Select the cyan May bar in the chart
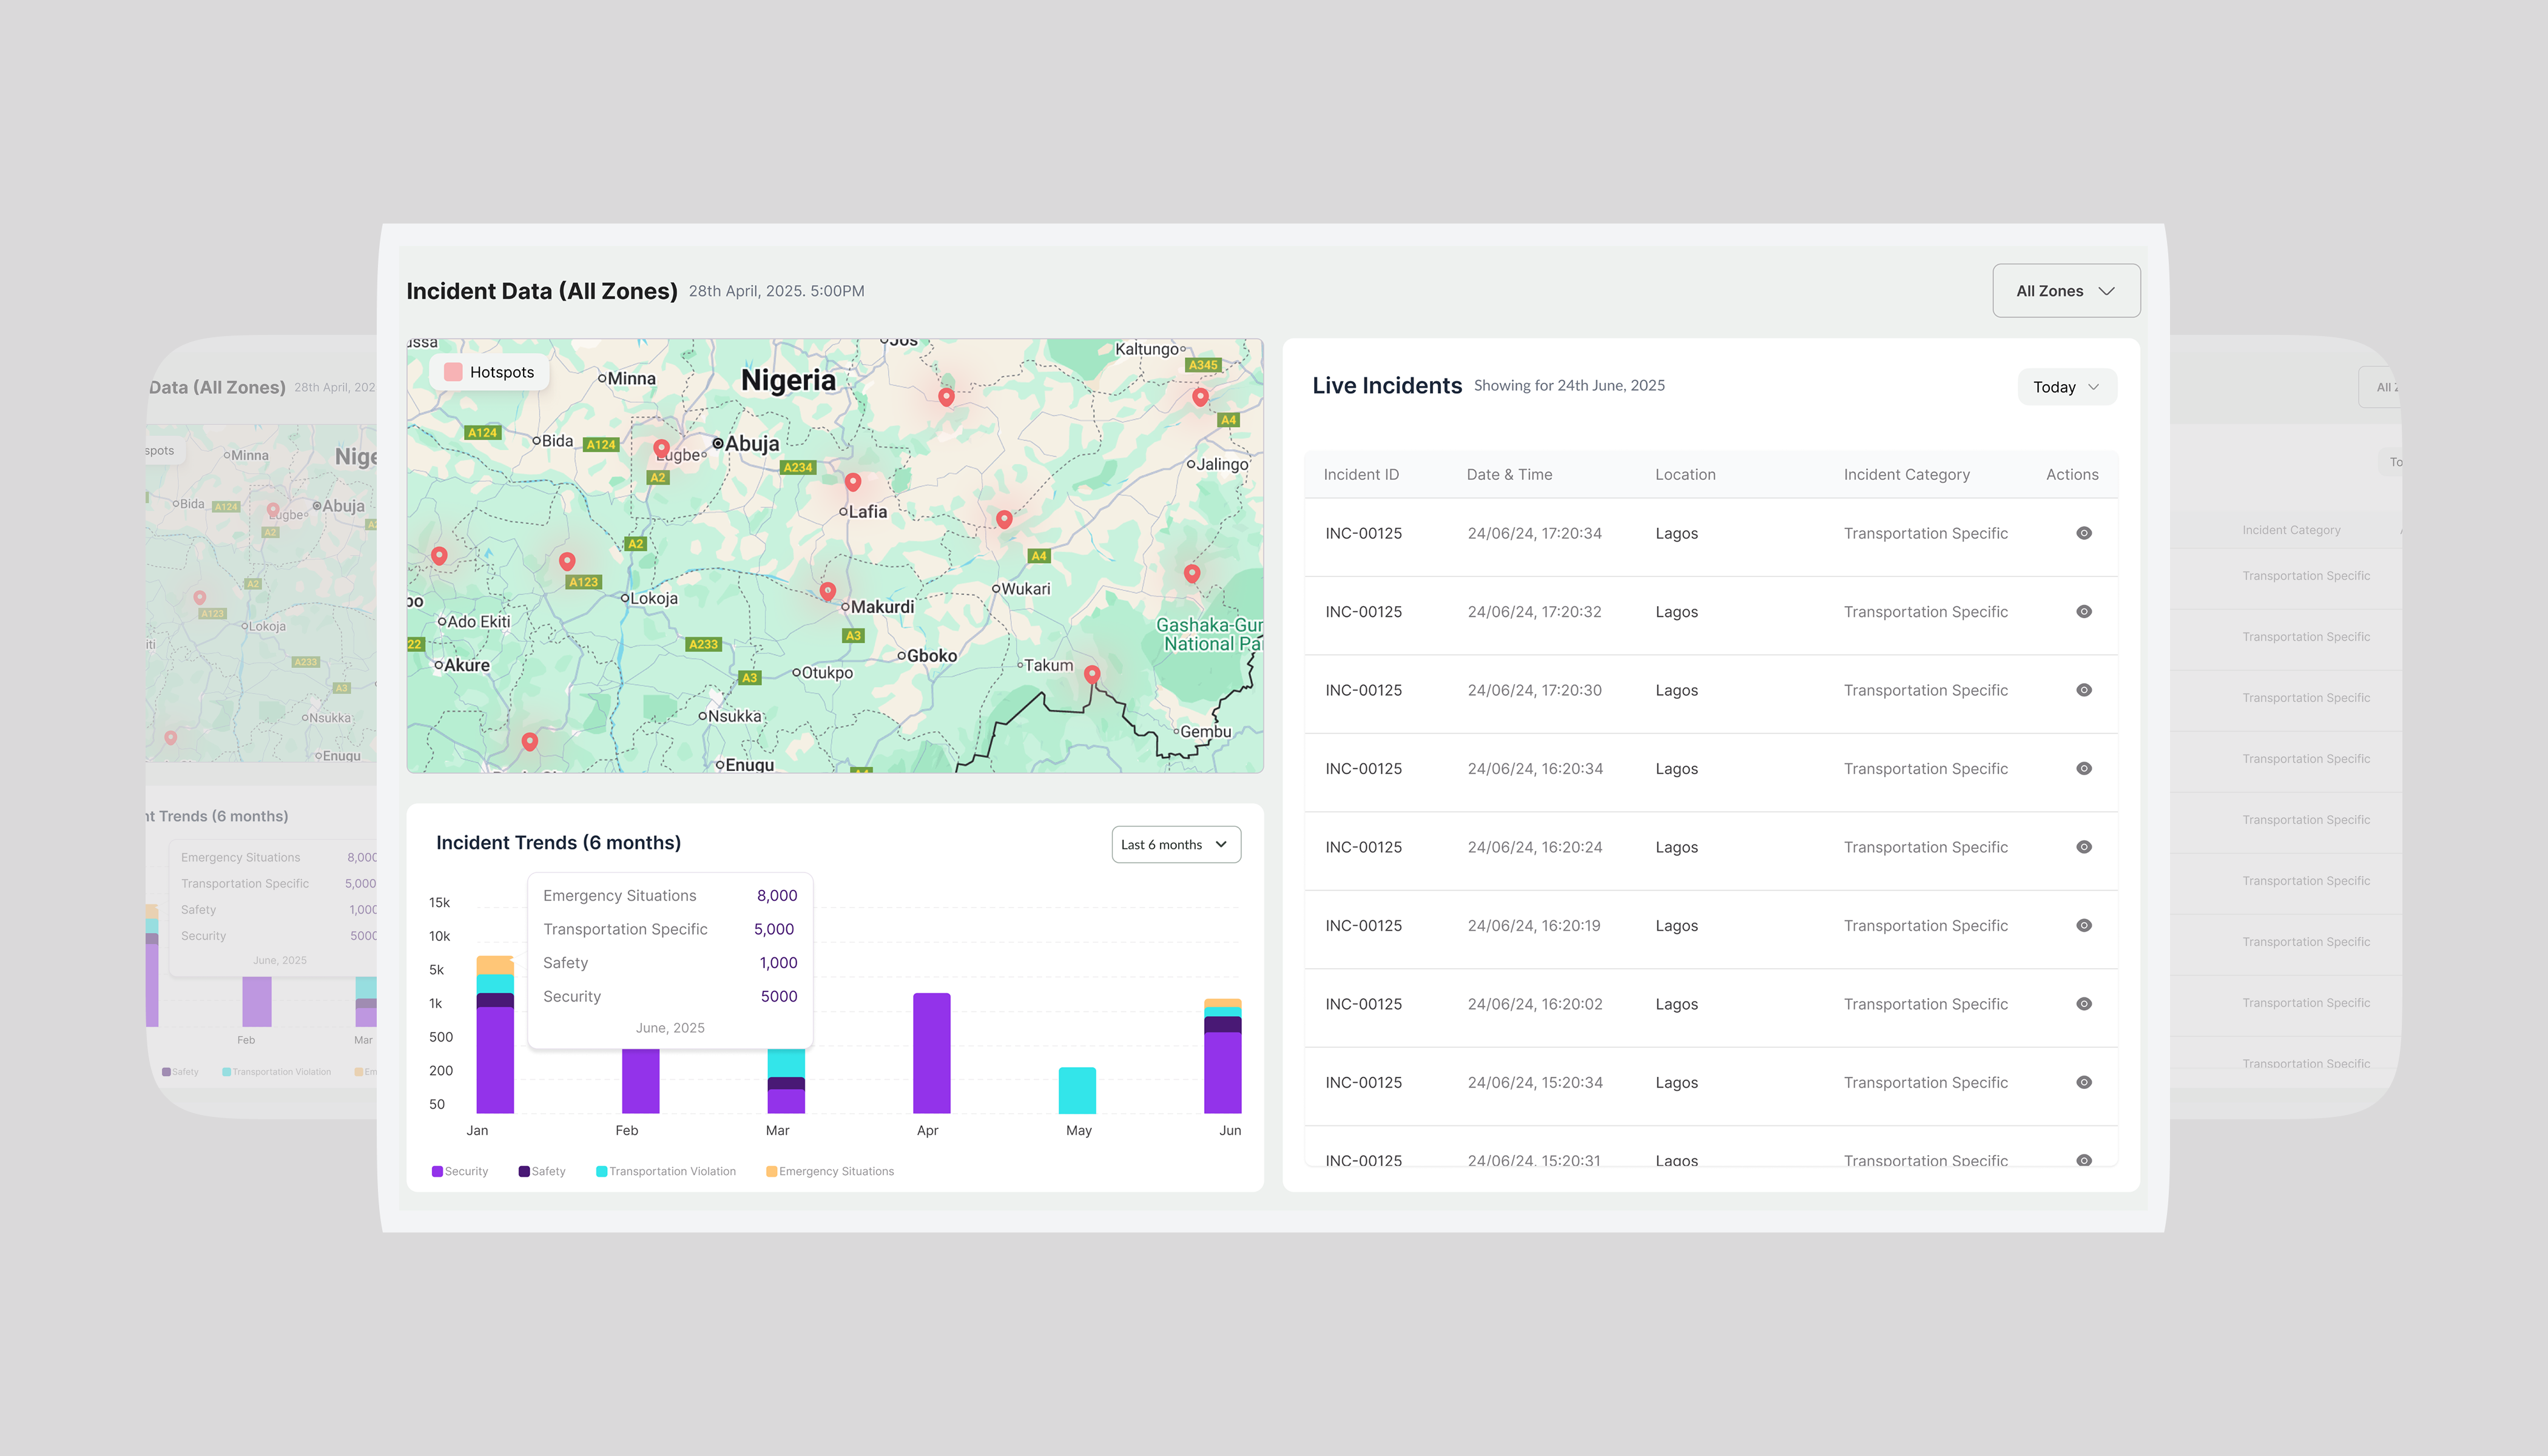Screen dimensions: 2548x1456 coord(1077,1091)
